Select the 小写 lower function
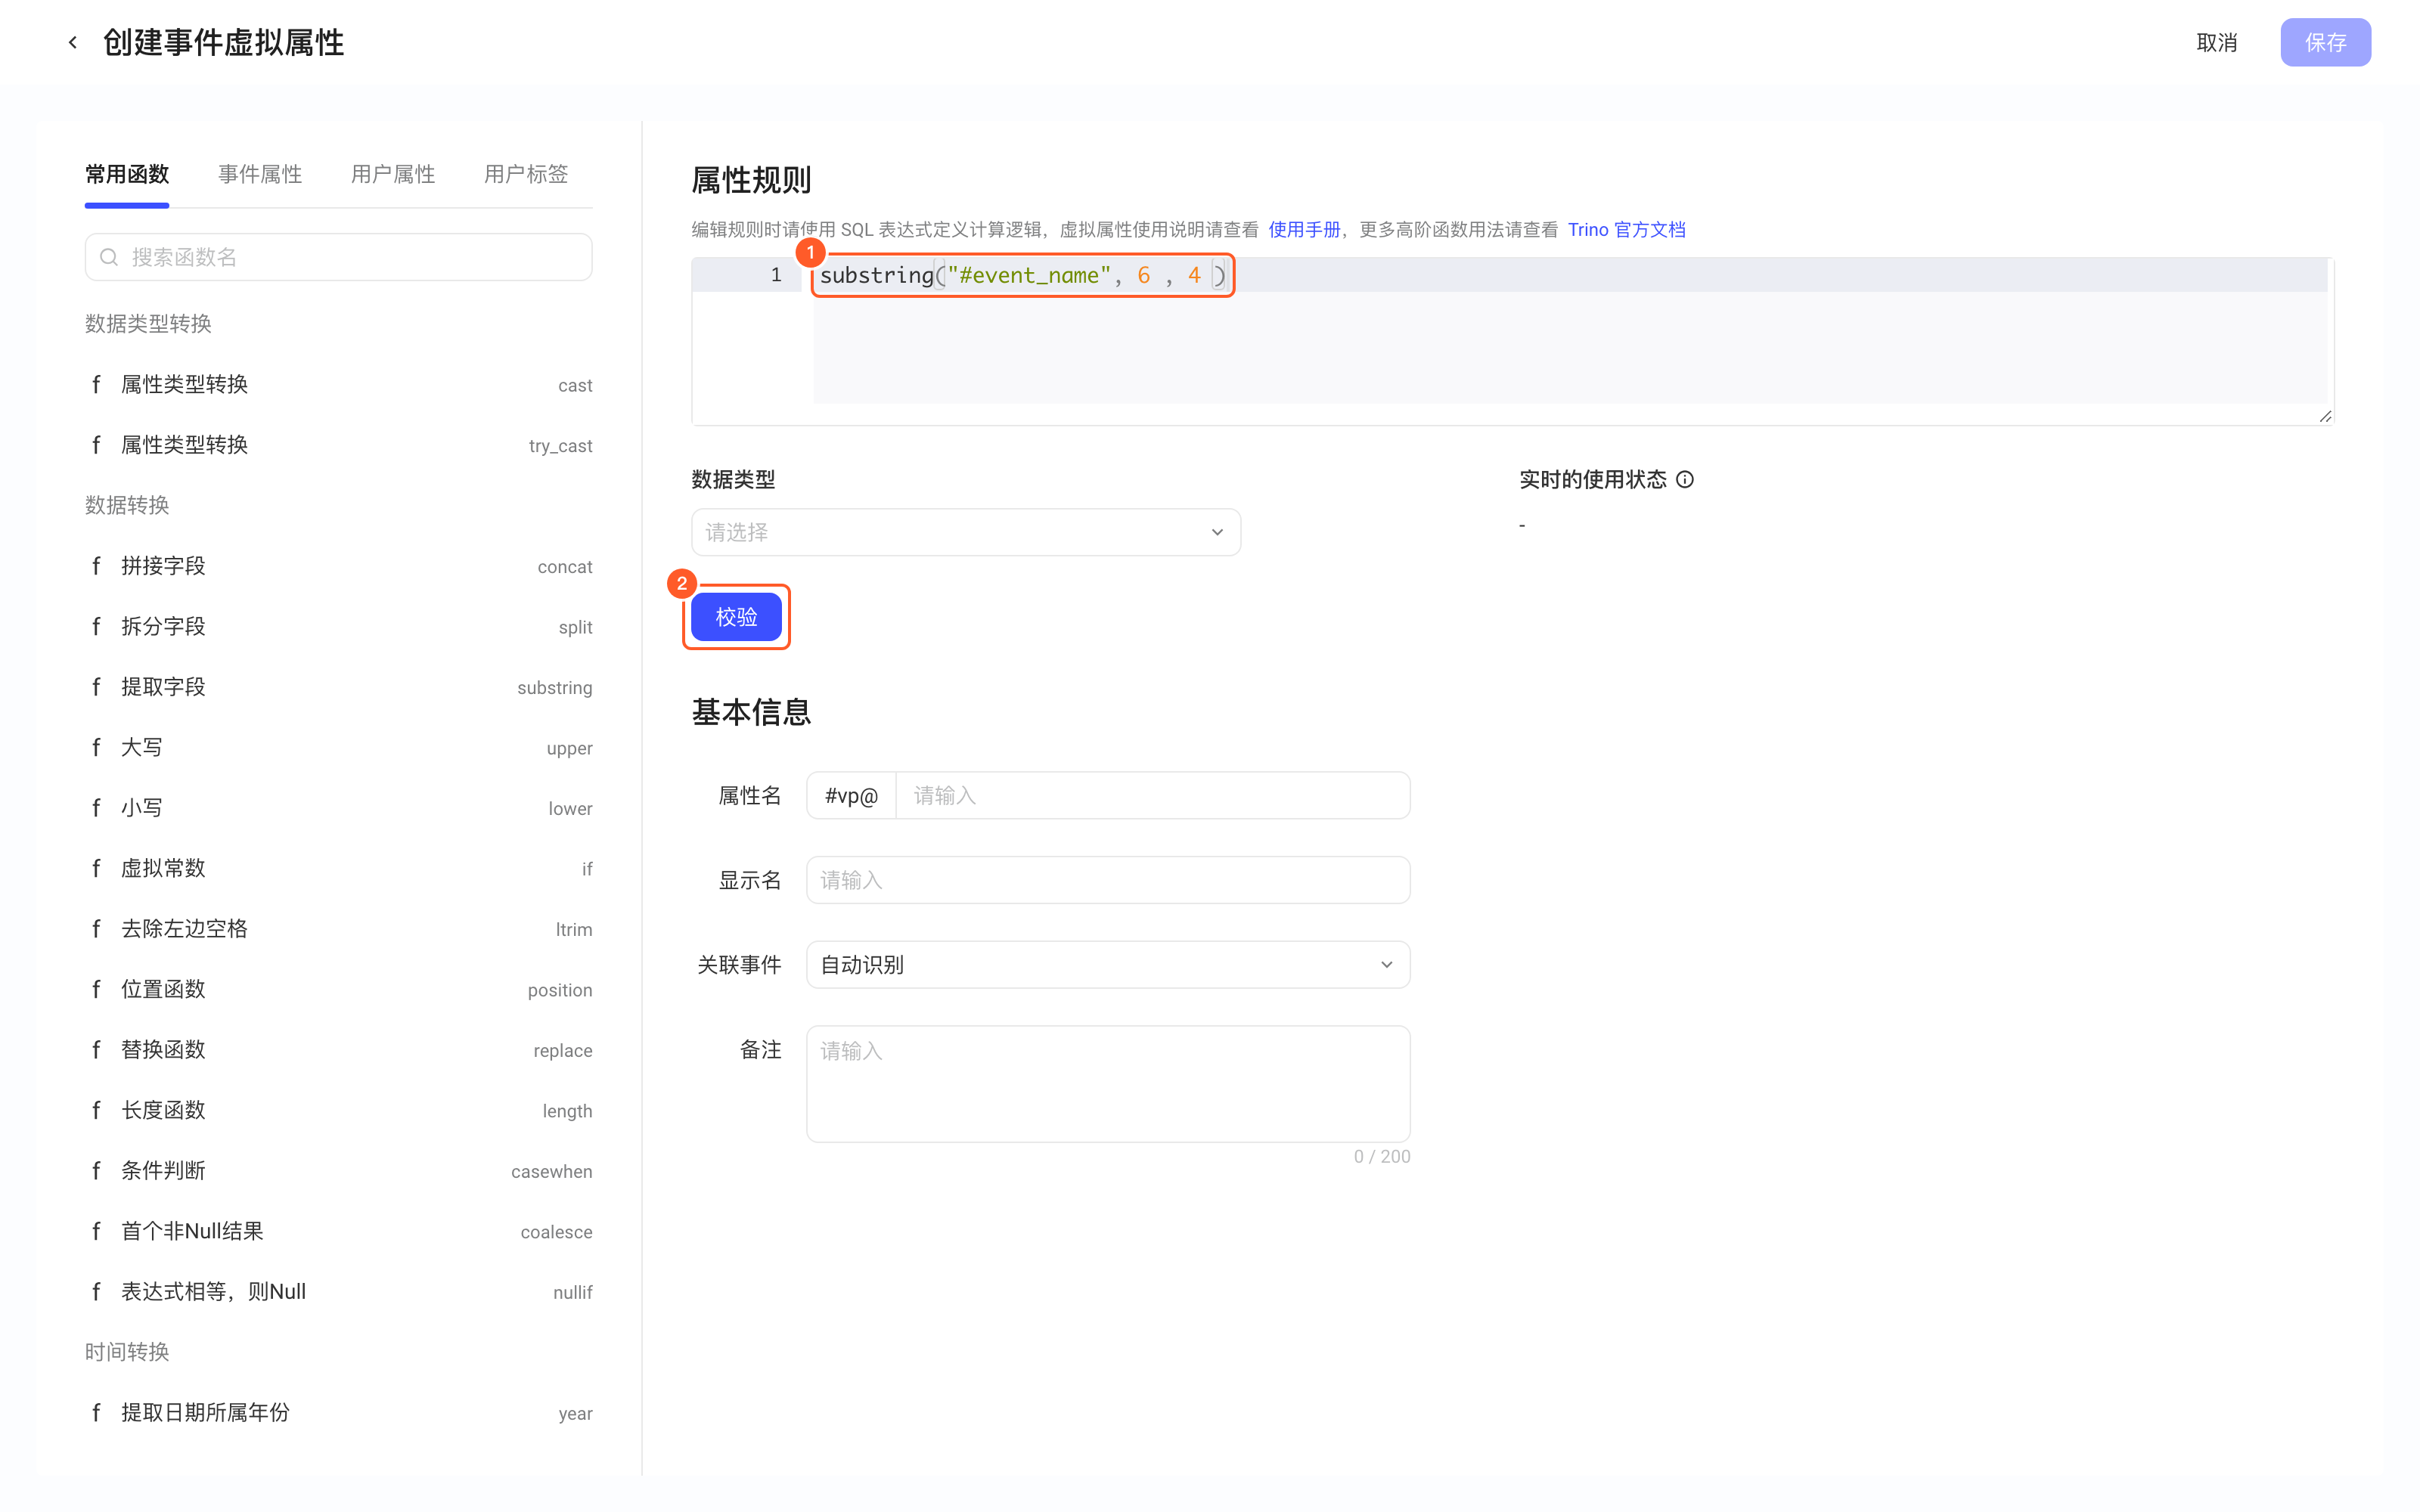The height and width of the screenshot is (1512, 2420). coord(339,808)
